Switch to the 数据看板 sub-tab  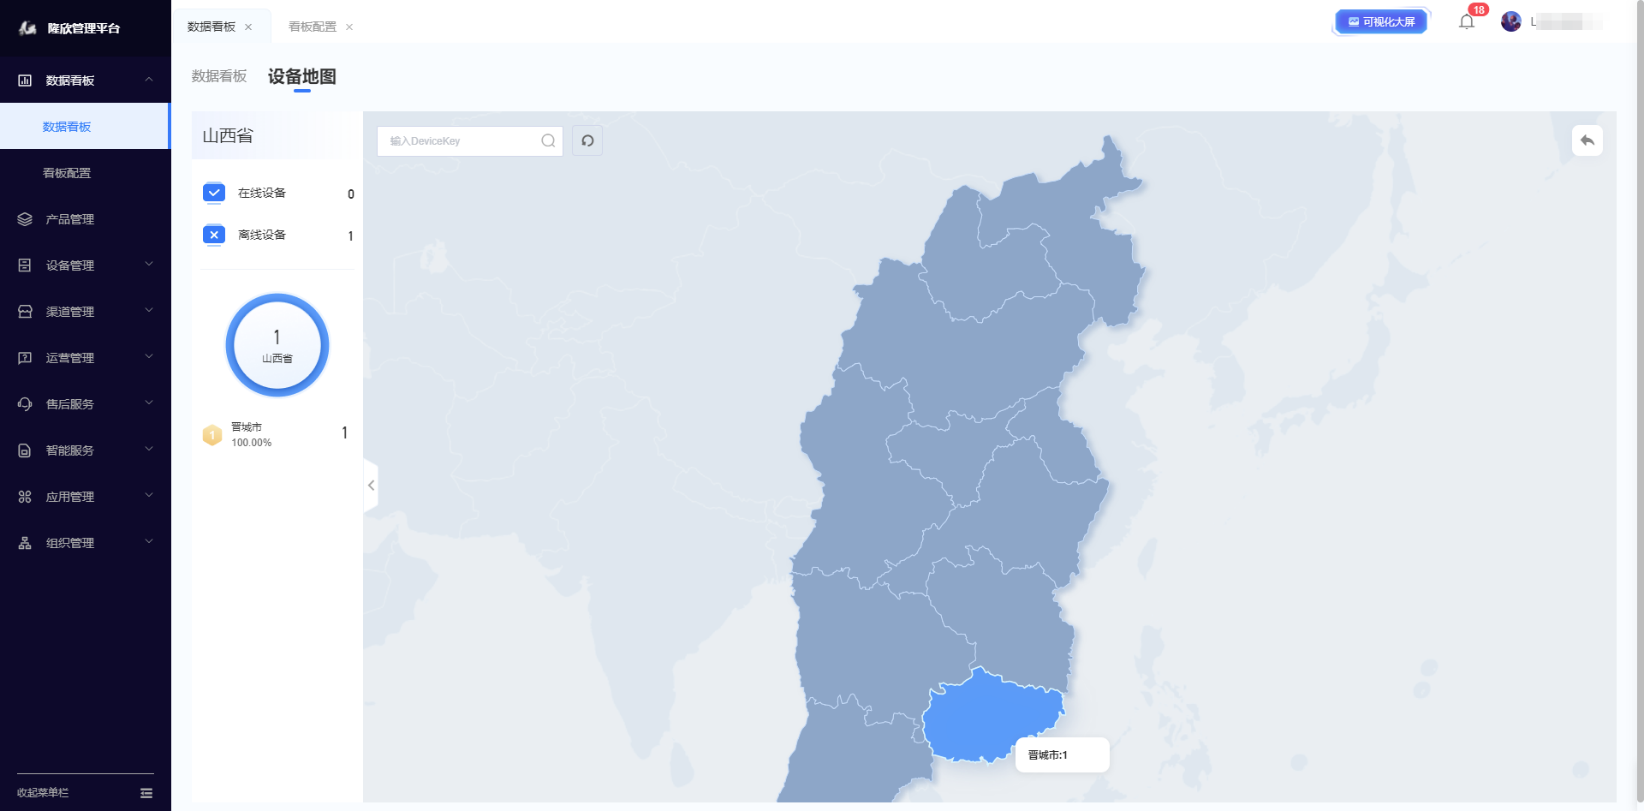(219, 76)
